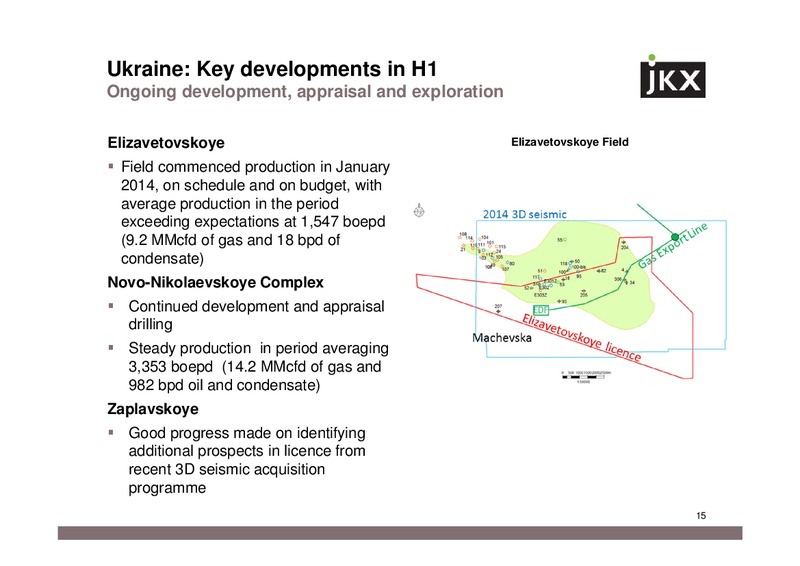Screen dimensions: 800x566
Task: Select the 'Ukraine: Key developments in H1' title
Action: tap(272, 69)
